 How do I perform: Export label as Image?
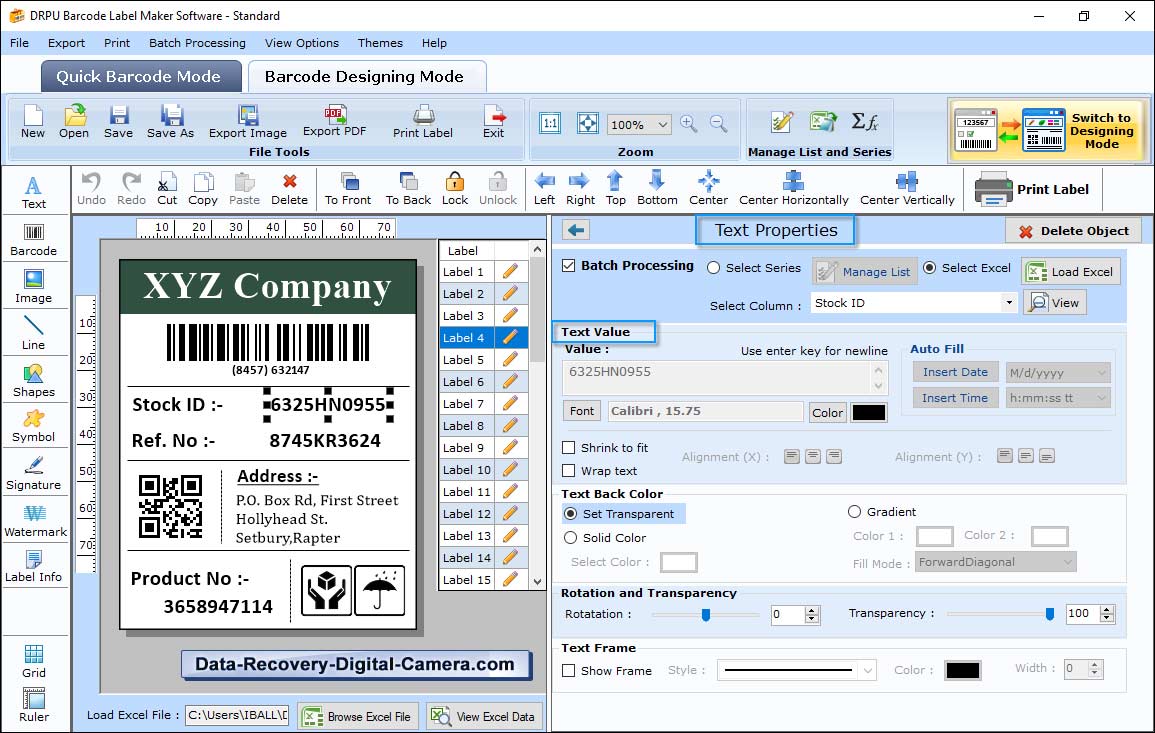(x=248, y=122)
